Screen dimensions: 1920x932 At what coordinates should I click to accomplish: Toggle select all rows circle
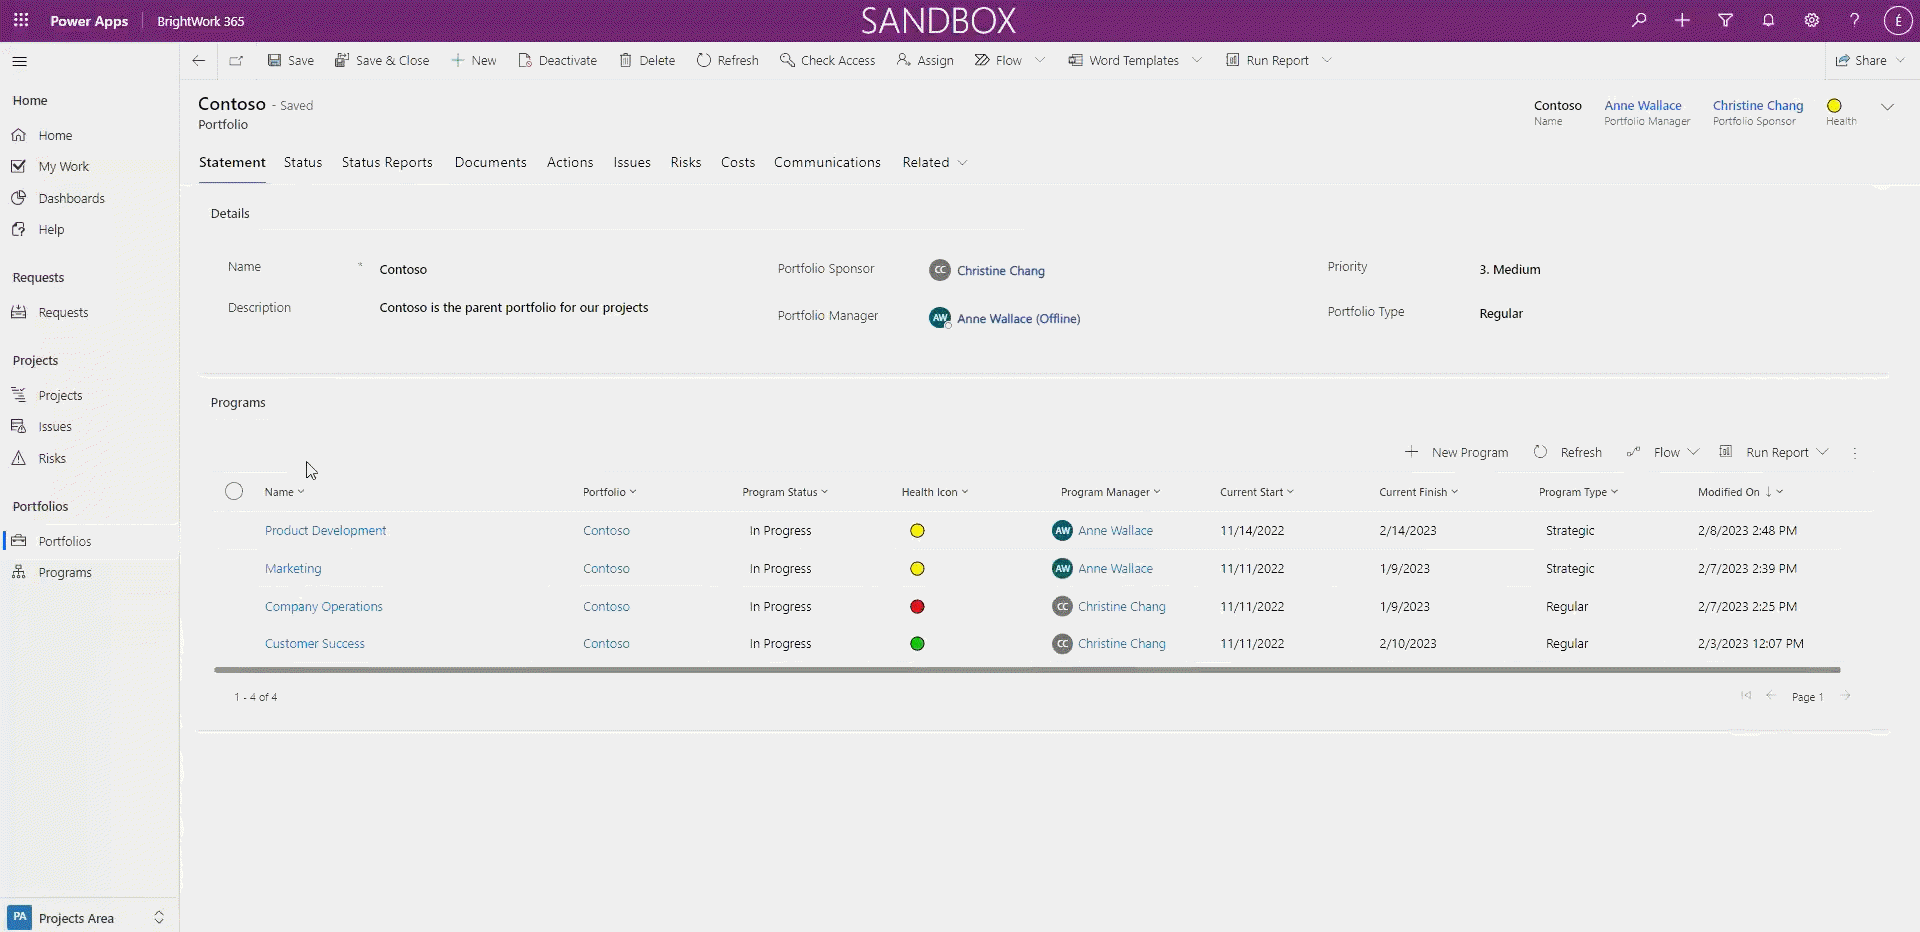click(234, 492)
